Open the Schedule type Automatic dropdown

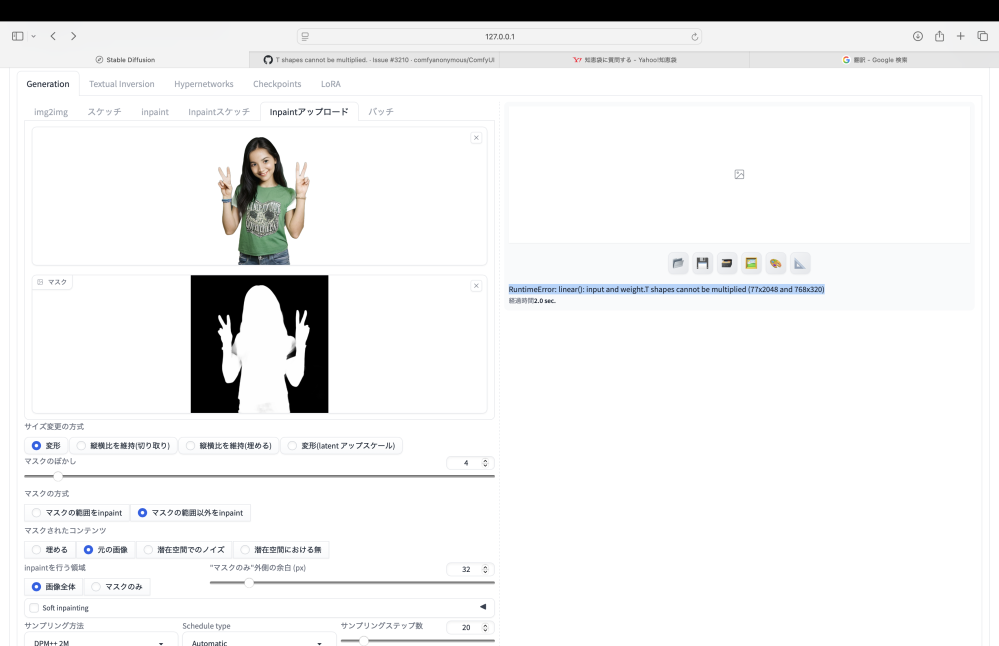click(x=258, y=641)
